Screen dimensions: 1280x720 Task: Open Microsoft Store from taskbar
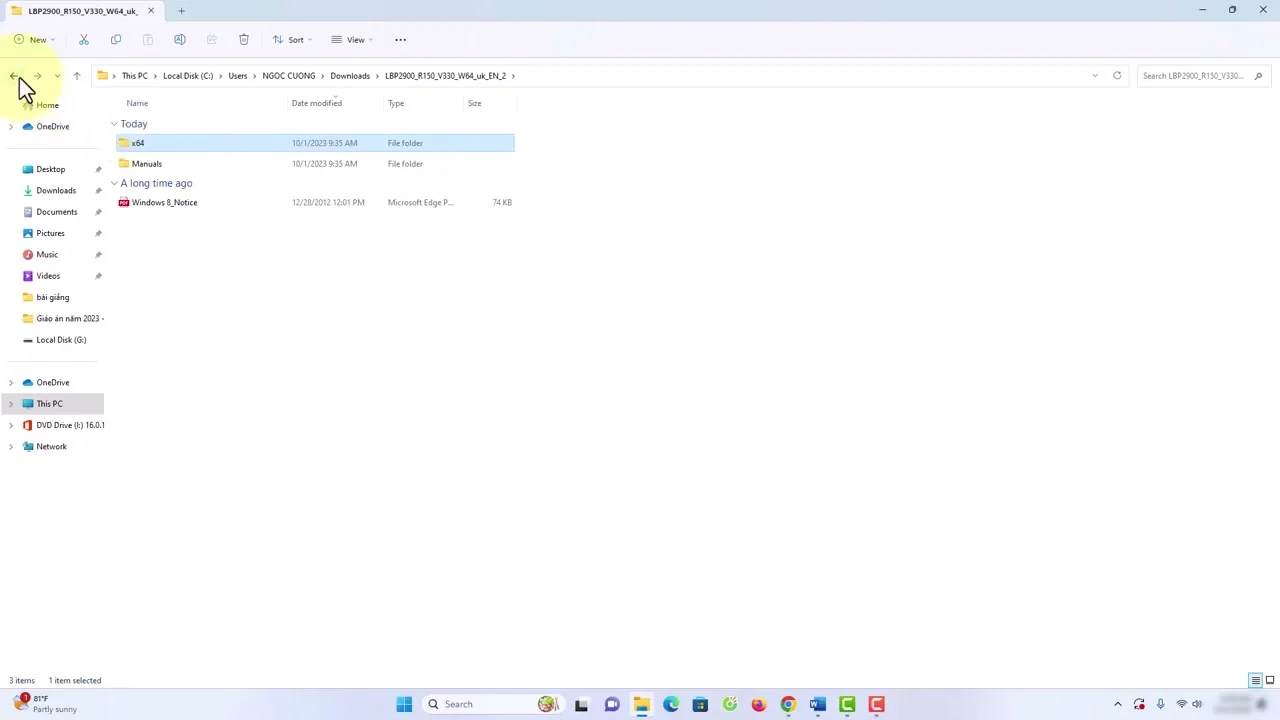(x=700, y=704)
